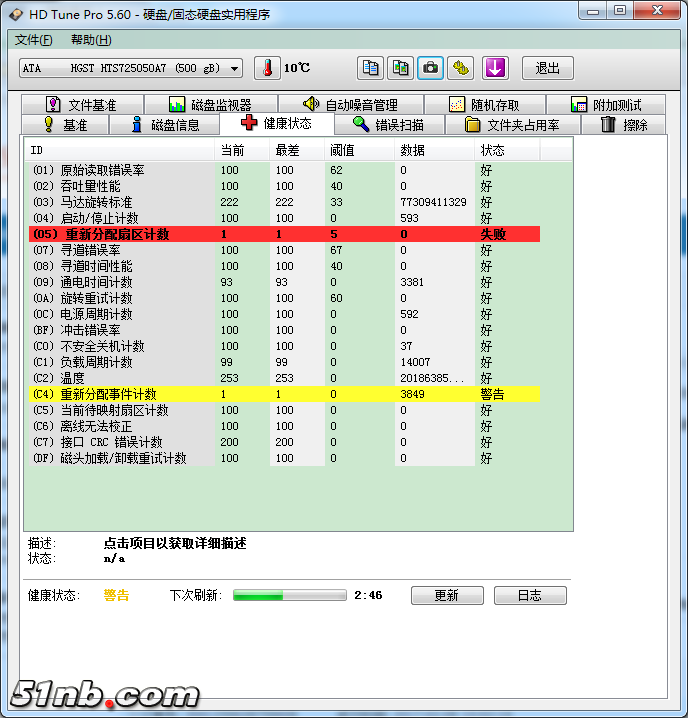Click the 失败 status cell
Screen dimensions: 688x718
(x=493, y=234)
